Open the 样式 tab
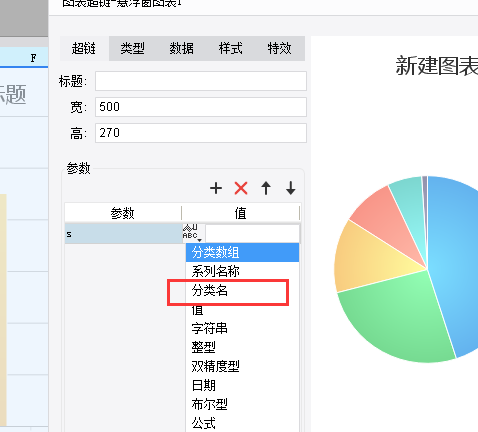Viewport: 478px width, 432px height. tap(230, 49)
